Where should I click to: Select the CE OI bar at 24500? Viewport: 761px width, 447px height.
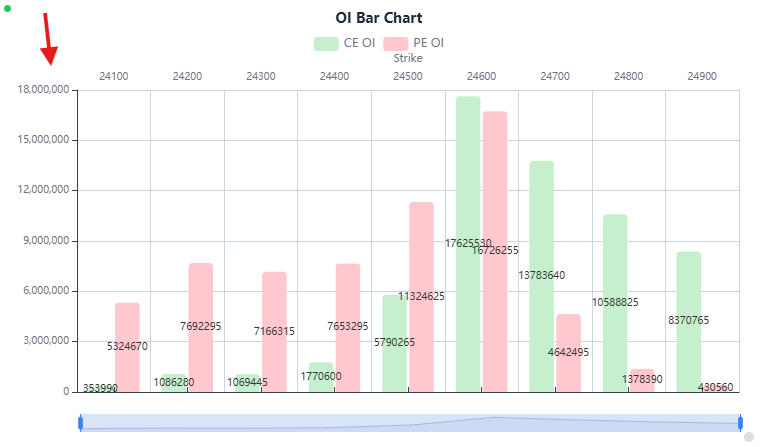[395, 343]
